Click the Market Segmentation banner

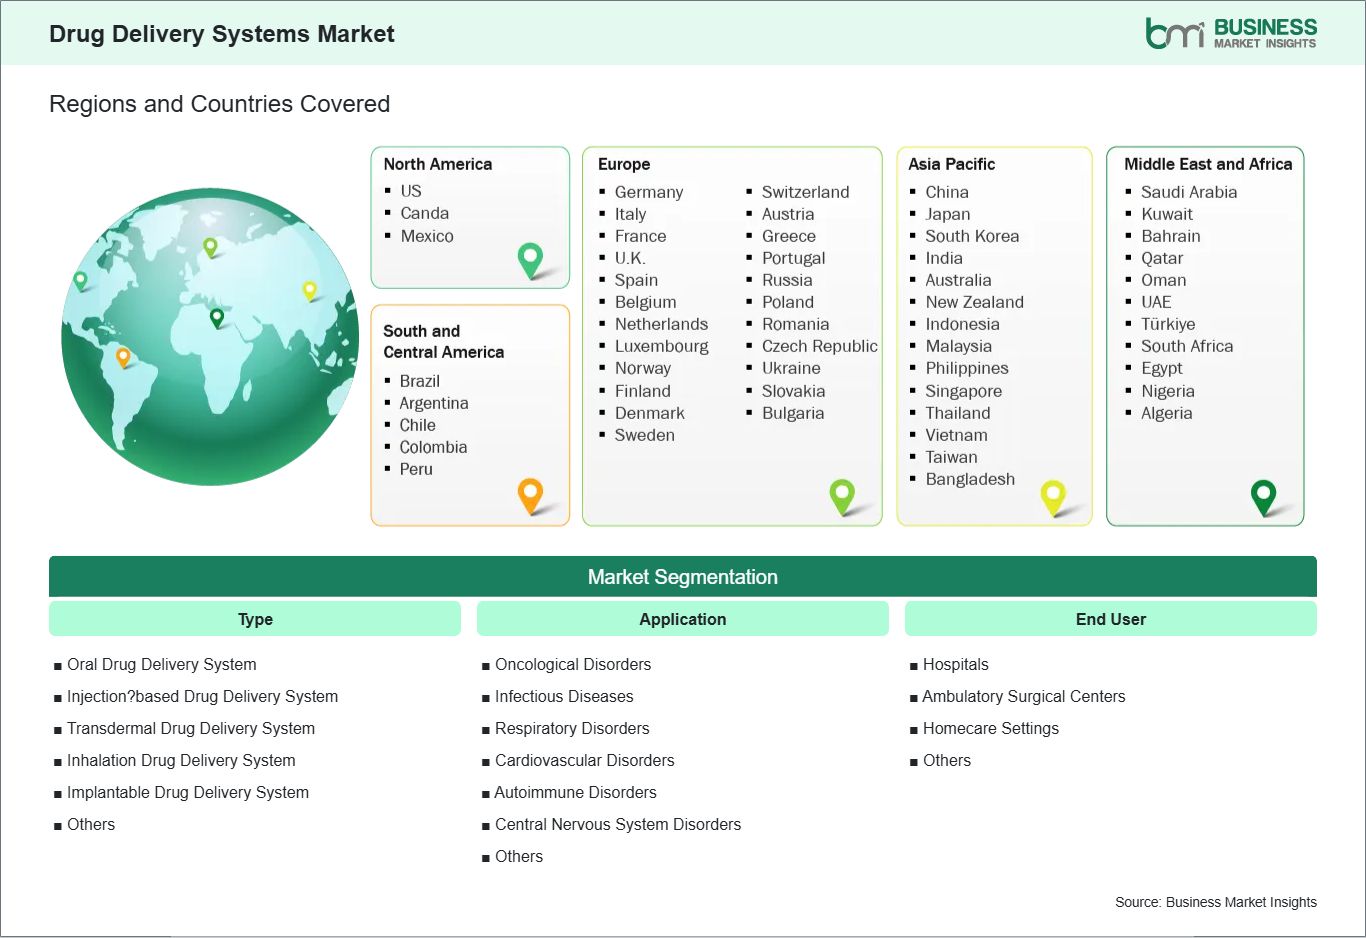[x=682, y=577]
